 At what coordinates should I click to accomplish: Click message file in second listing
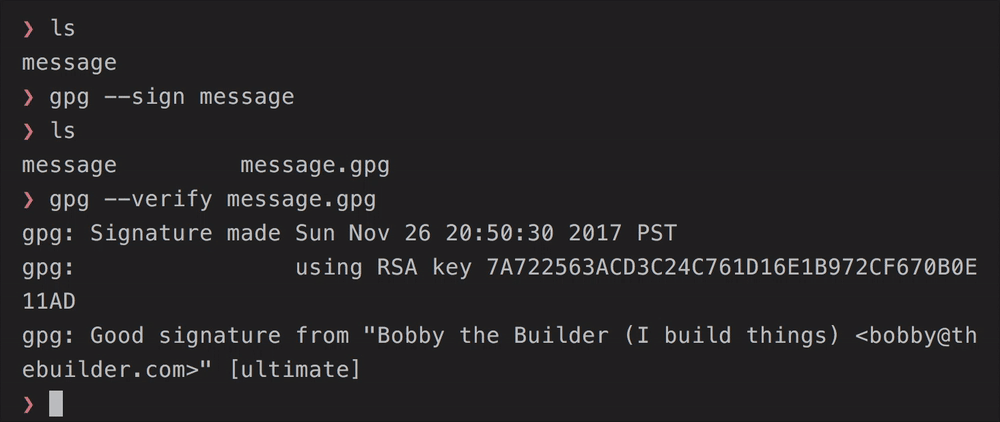[x=69, y=166]
